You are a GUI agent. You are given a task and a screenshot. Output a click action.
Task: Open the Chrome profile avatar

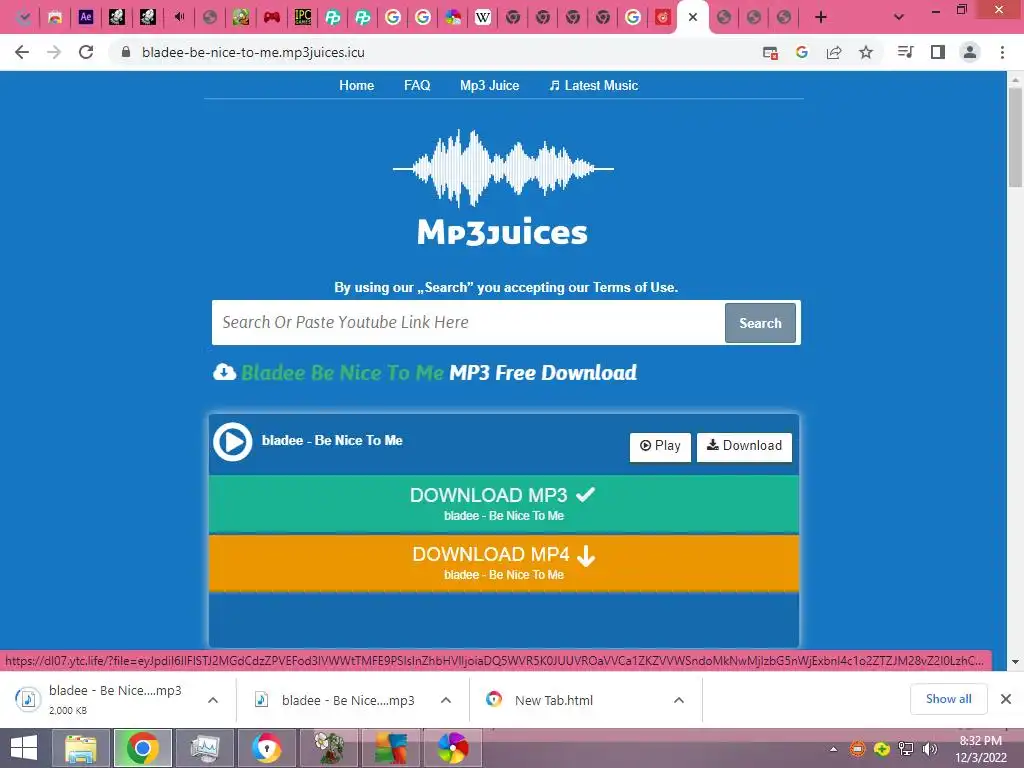pos(970,52)
